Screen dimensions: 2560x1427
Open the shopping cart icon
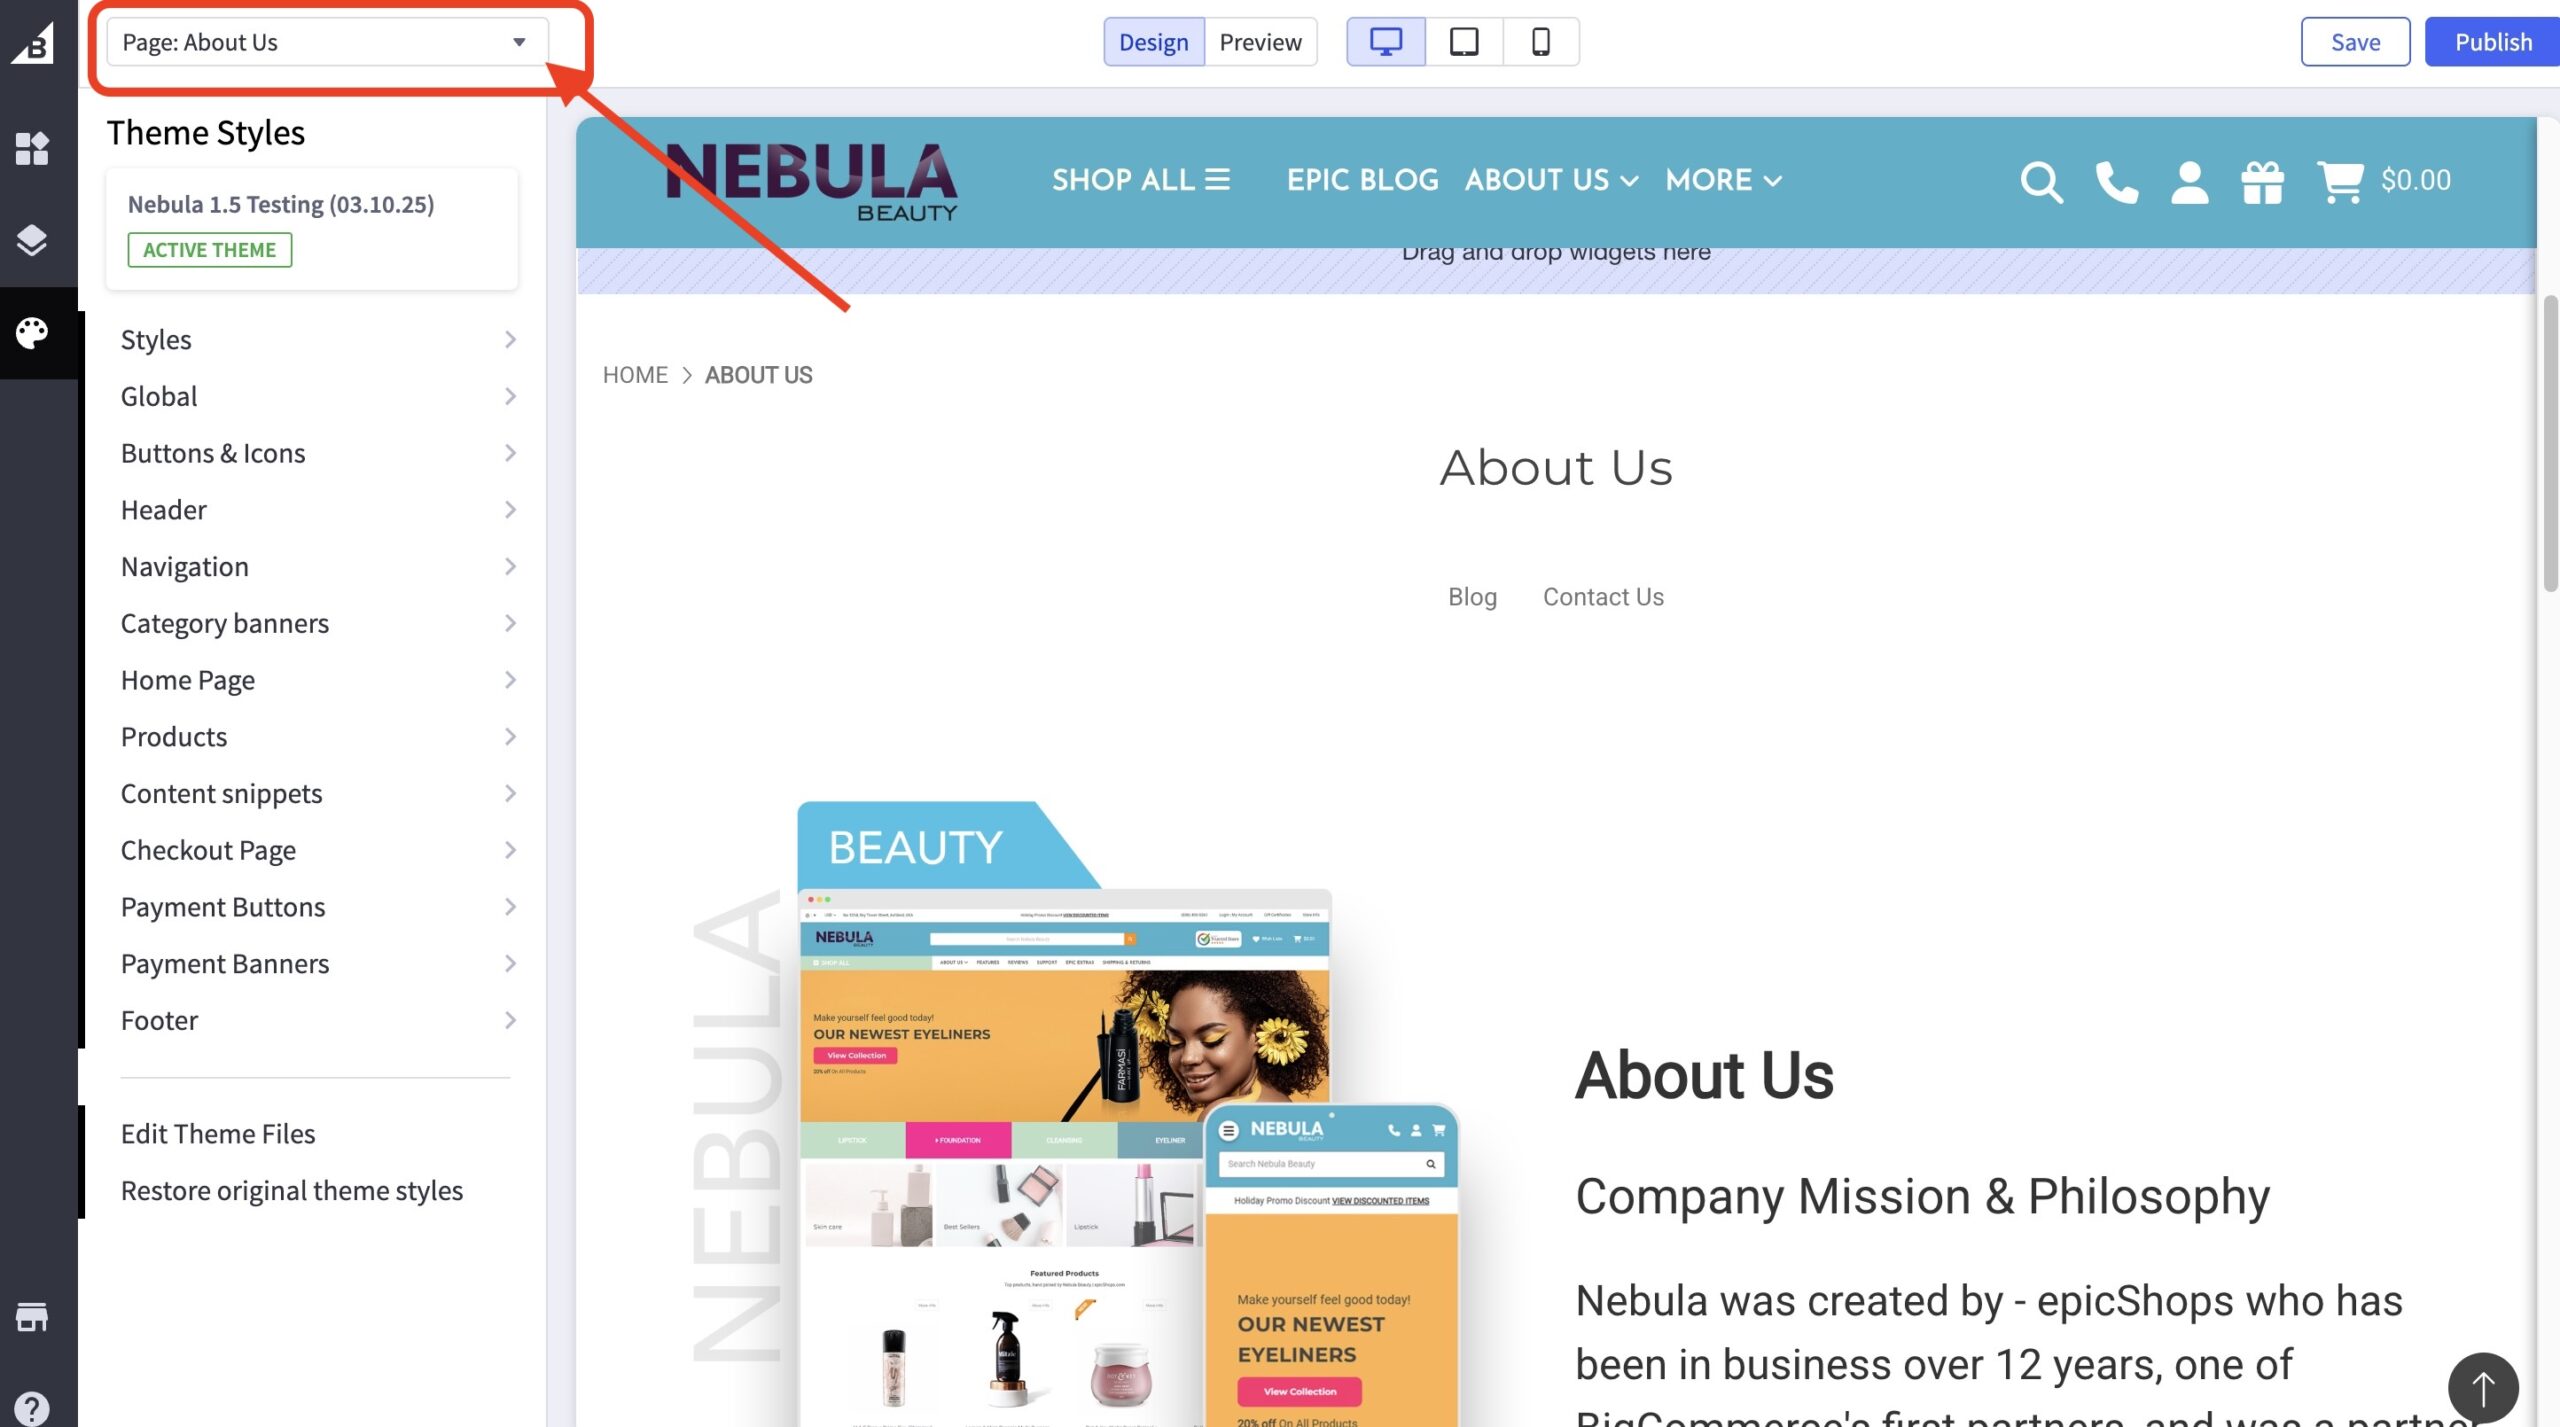(2340, 182)
